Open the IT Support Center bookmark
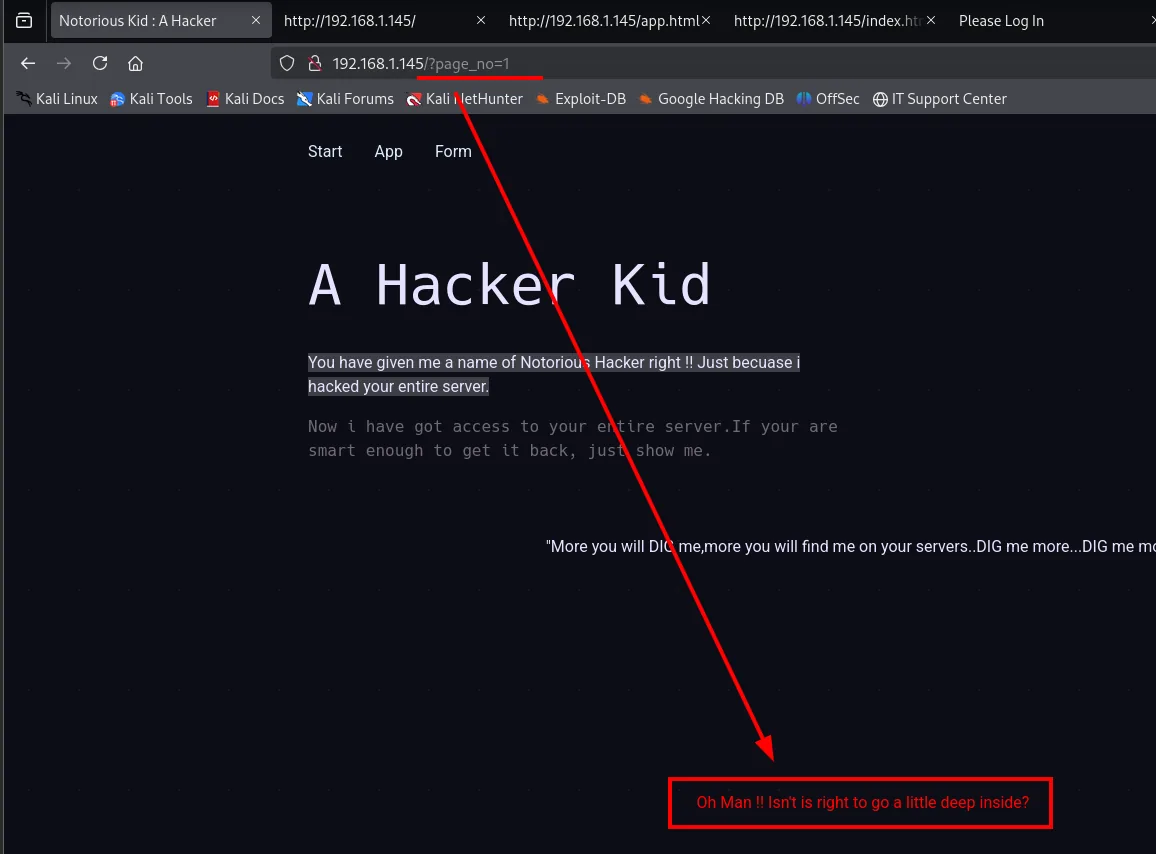This screenshot has height=854, width=1156. pos(940,99)
